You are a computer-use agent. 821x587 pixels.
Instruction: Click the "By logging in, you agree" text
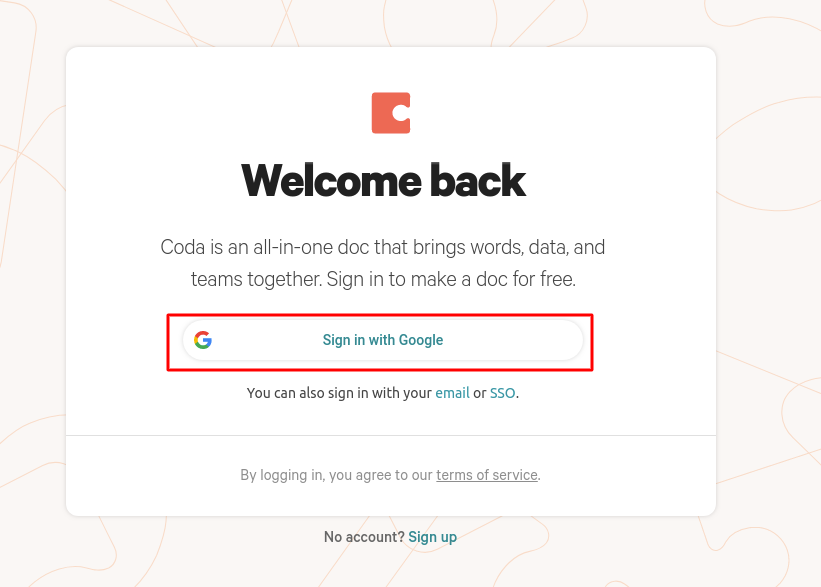pyautogui.click(x=336, y=475)
